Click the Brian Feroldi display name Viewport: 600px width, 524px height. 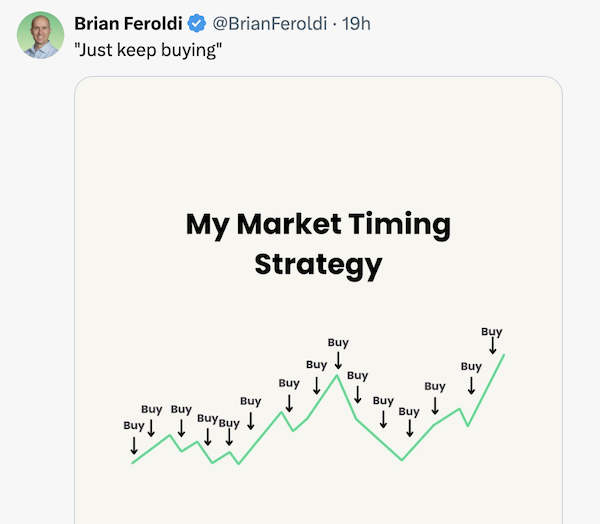128,24
